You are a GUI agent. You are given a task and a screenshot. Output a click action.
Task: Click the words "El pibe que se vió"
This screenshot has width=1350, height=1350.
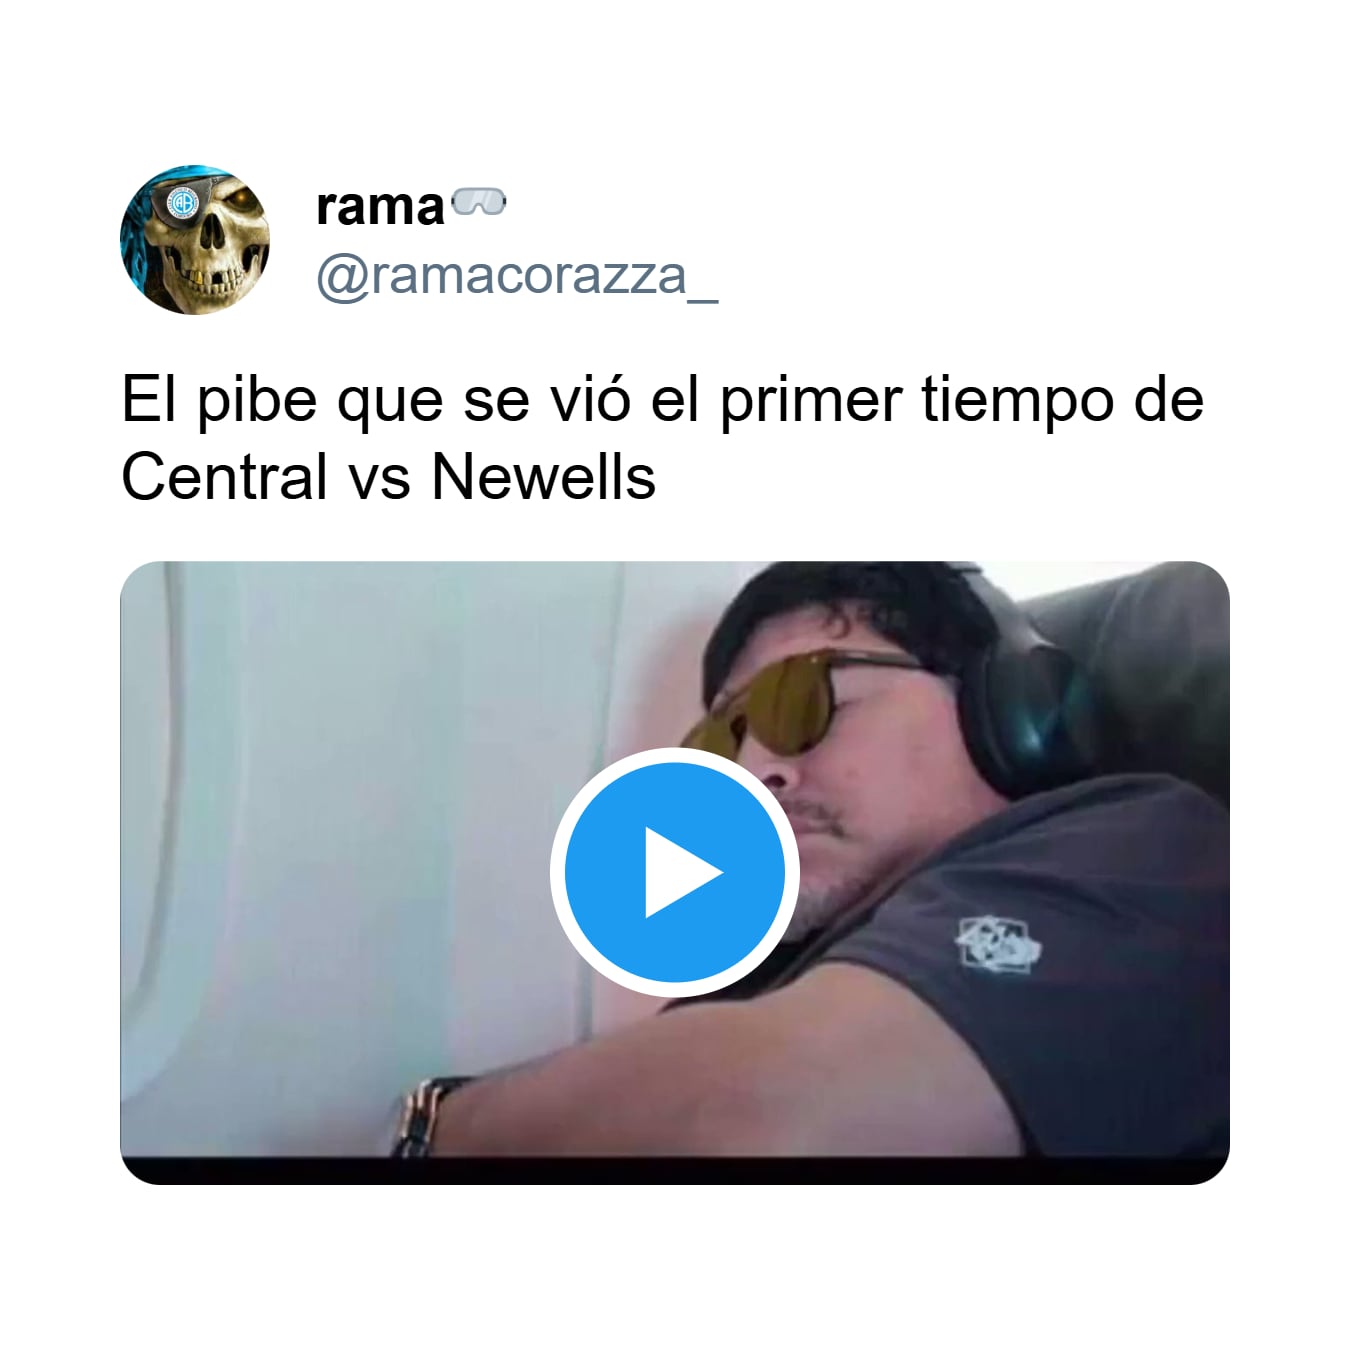click(x=376, y=400)
